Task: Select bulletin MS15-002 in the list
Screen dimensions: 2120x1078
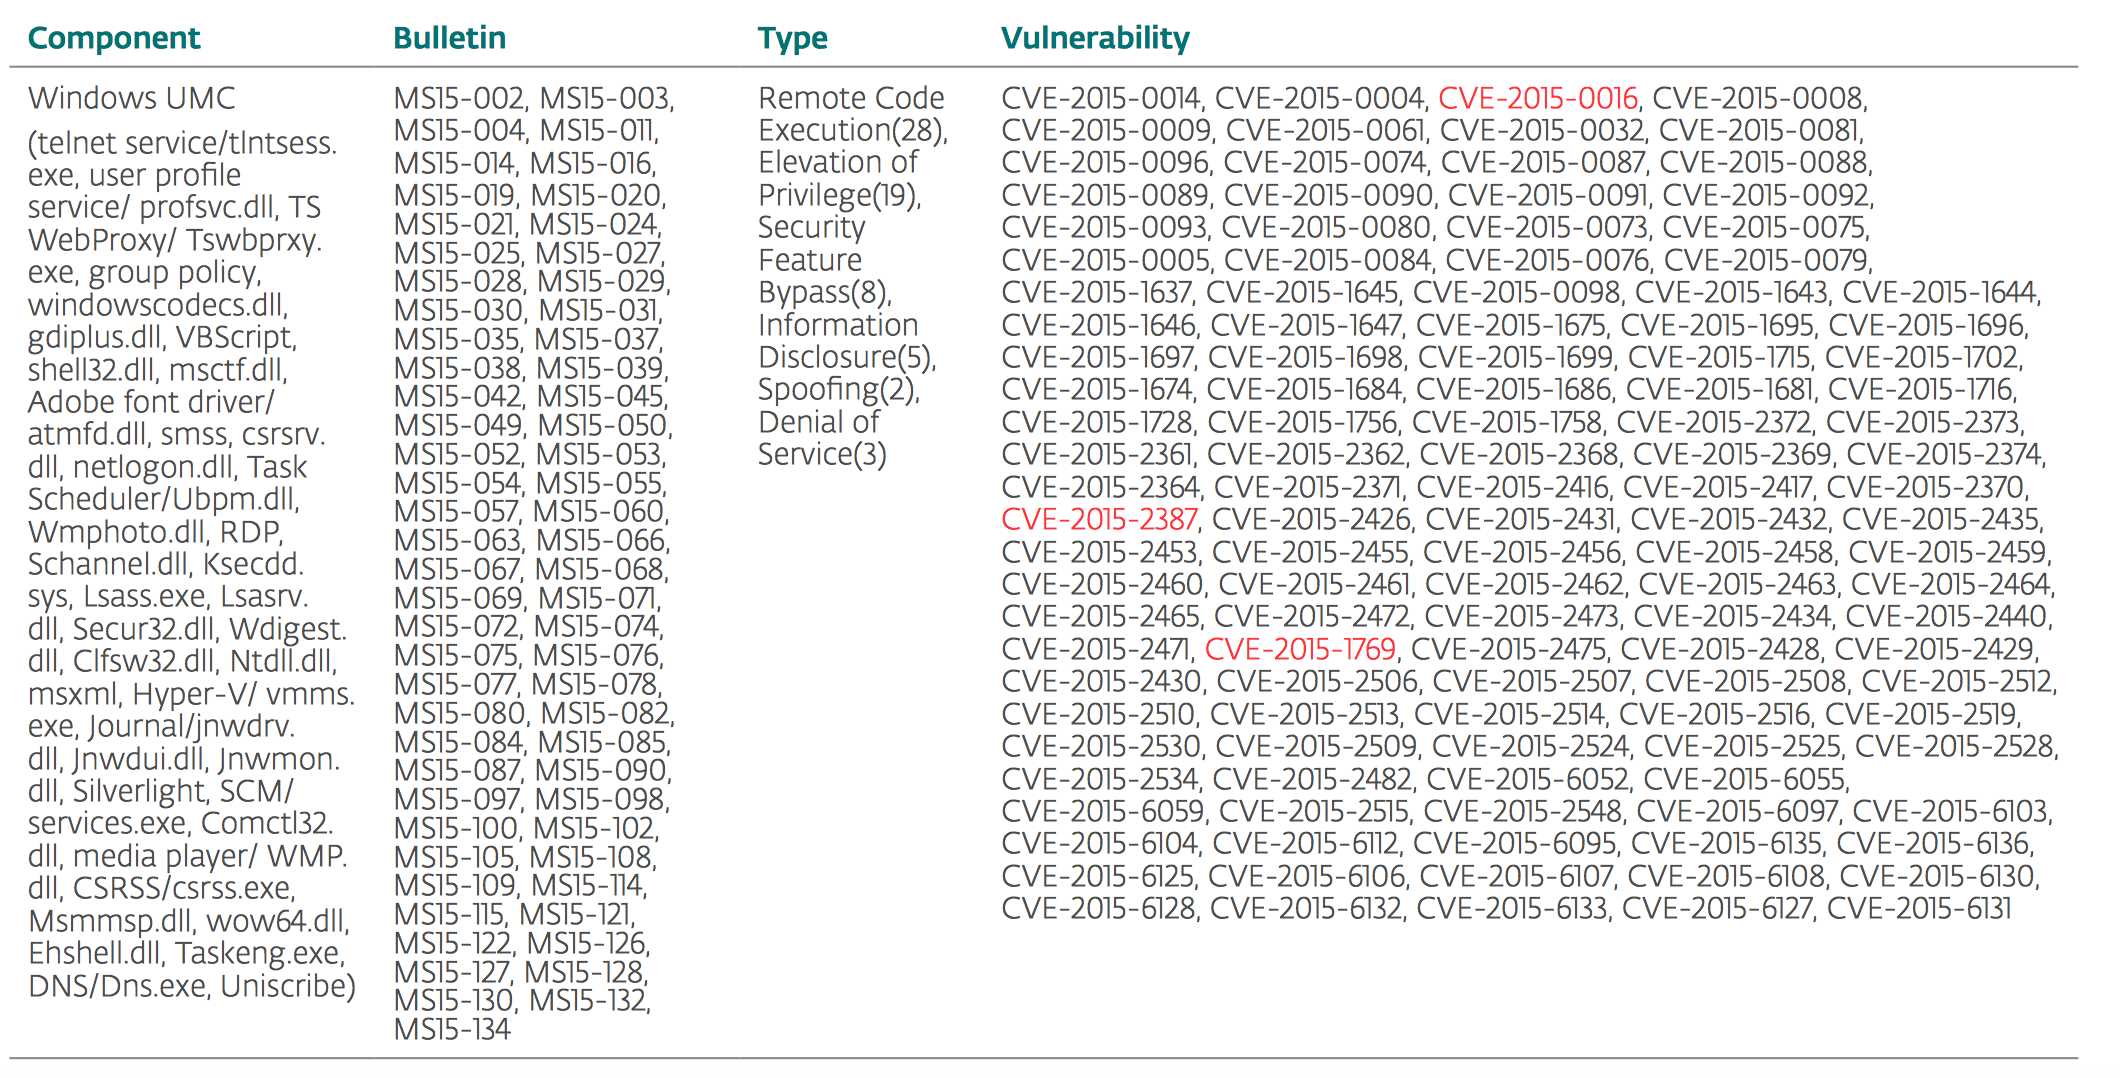Action: coord(459,98)
